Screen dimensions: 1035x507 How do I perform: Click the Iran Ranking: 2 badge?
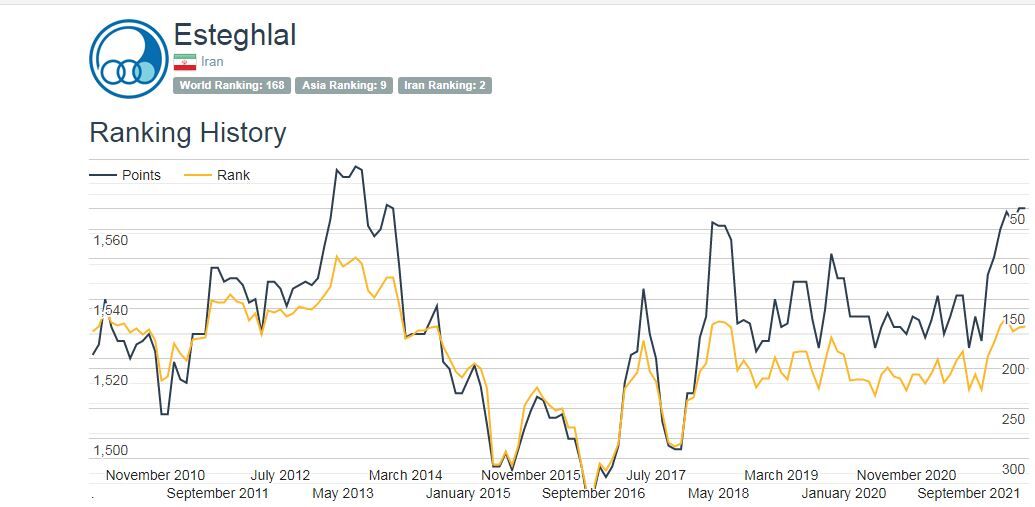pos(445,86)
